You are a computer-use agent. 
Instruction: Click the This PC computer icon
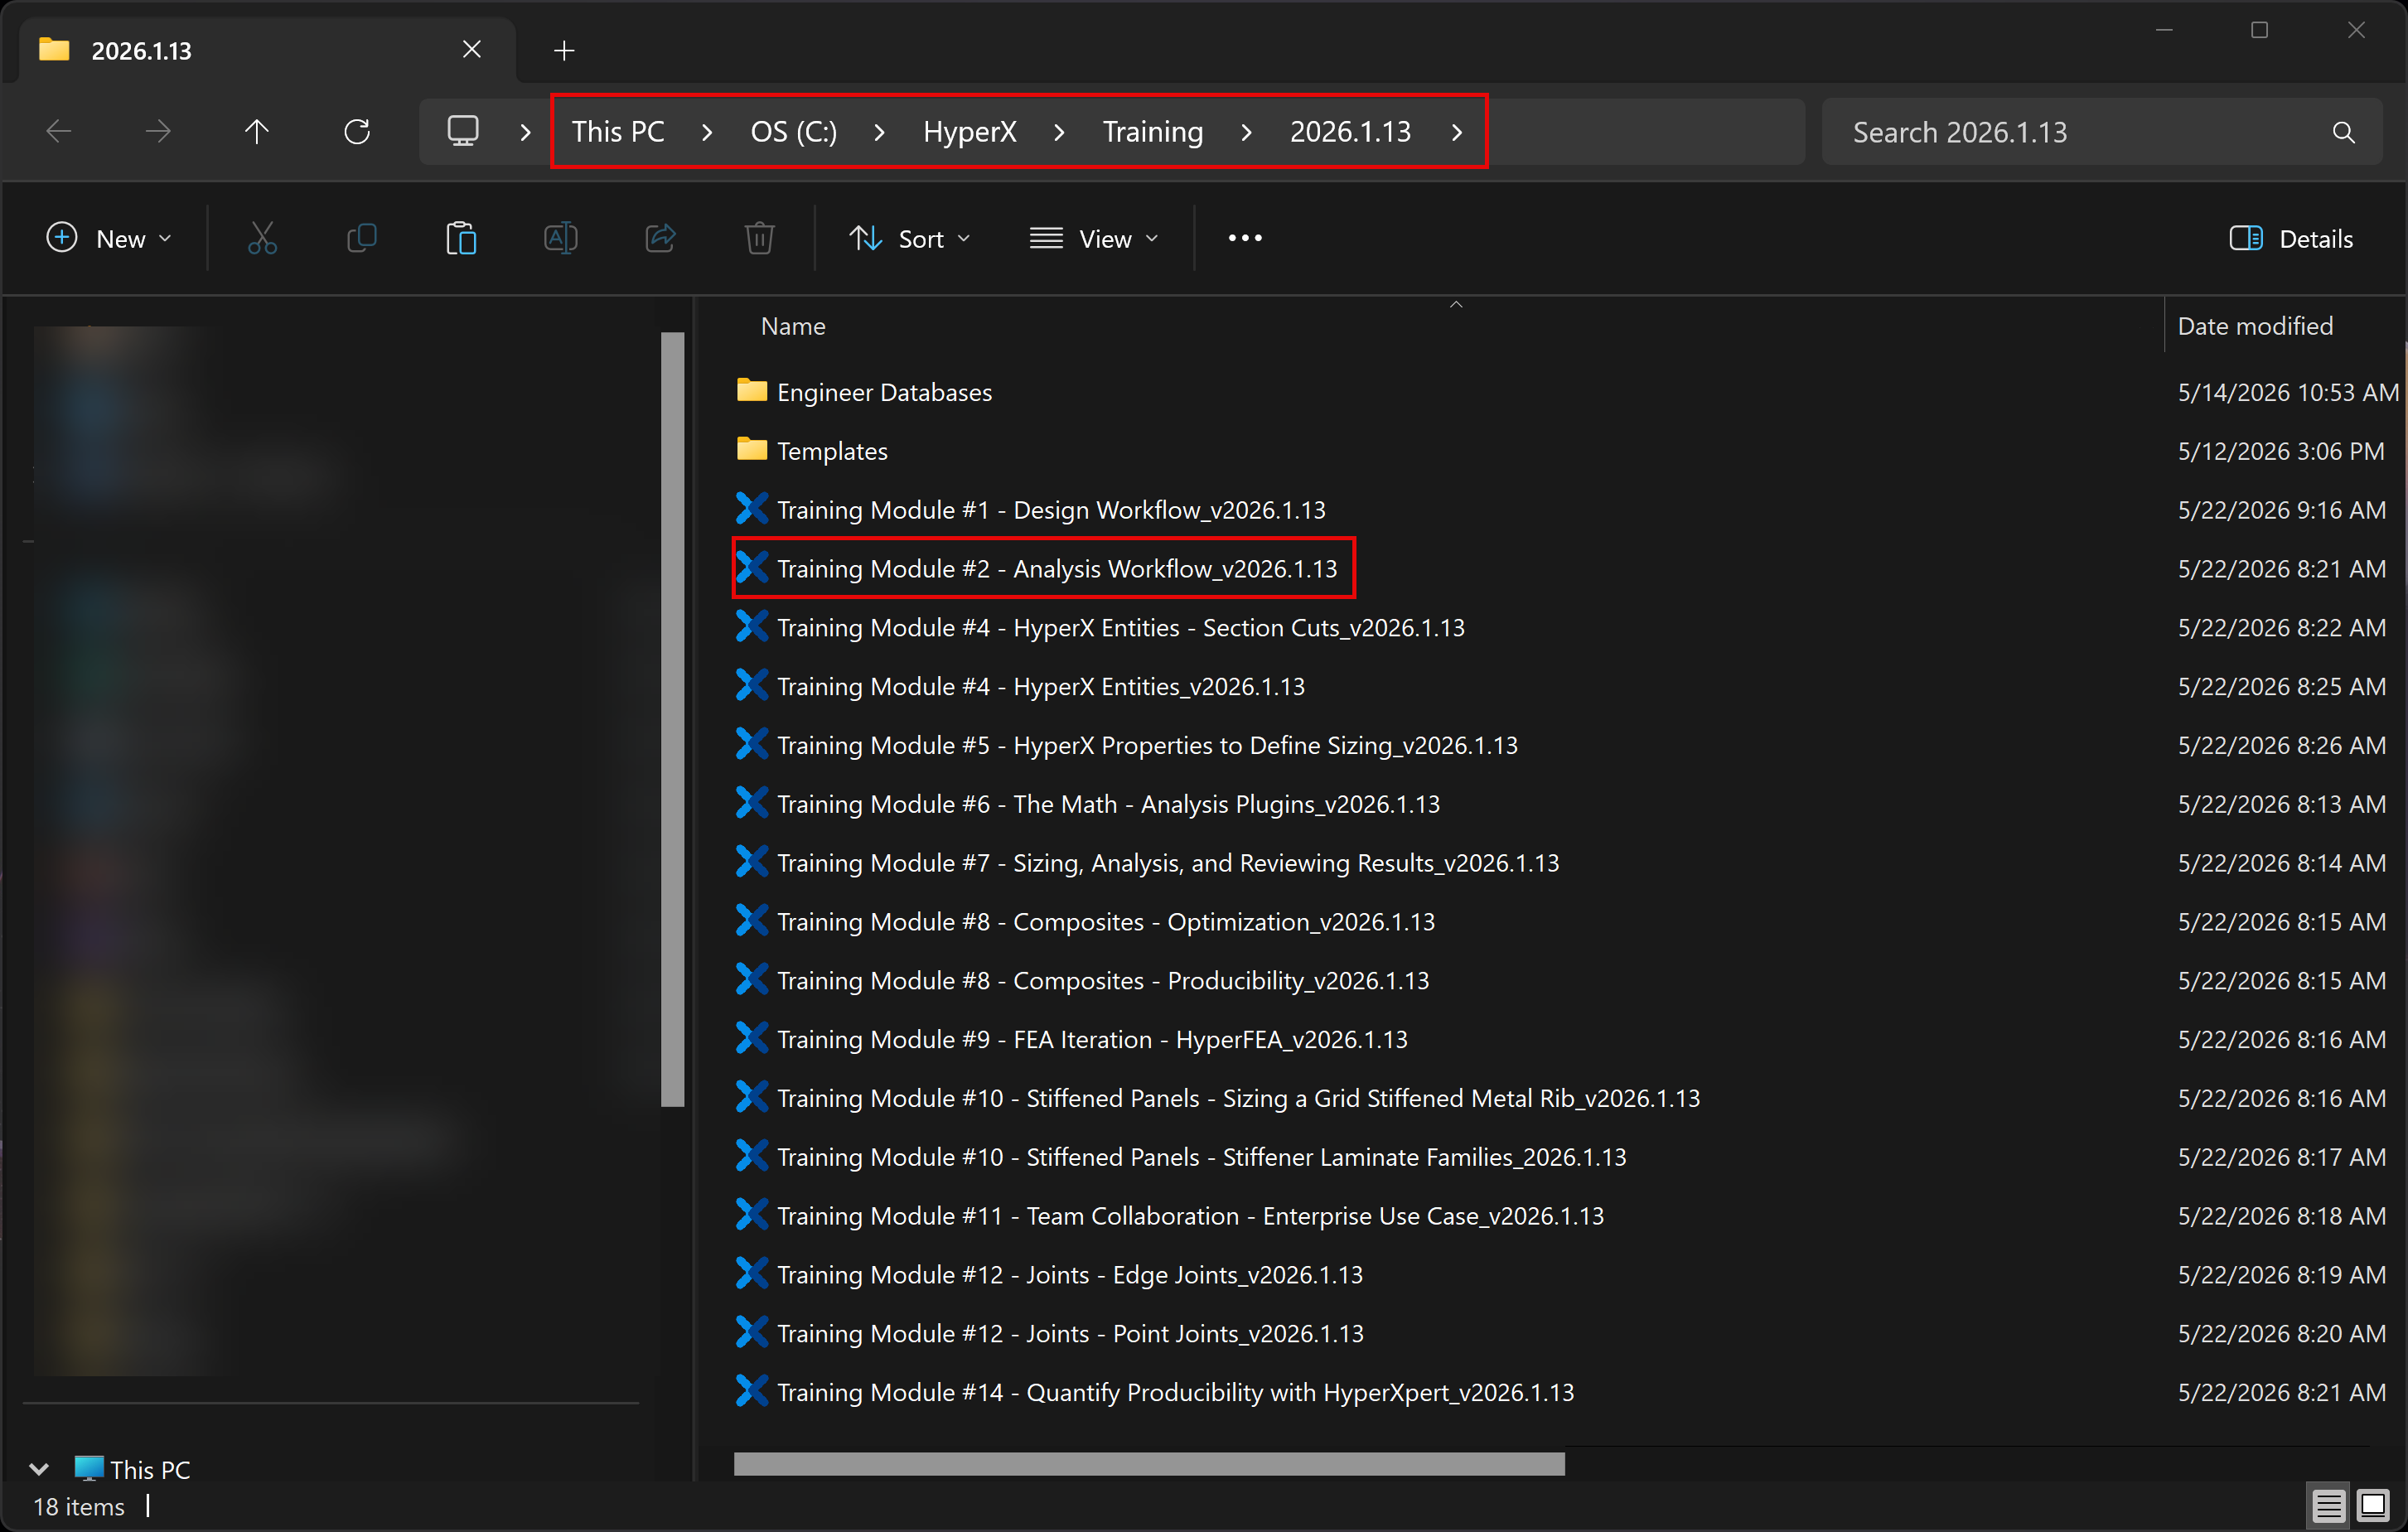tap(89, 1468)
